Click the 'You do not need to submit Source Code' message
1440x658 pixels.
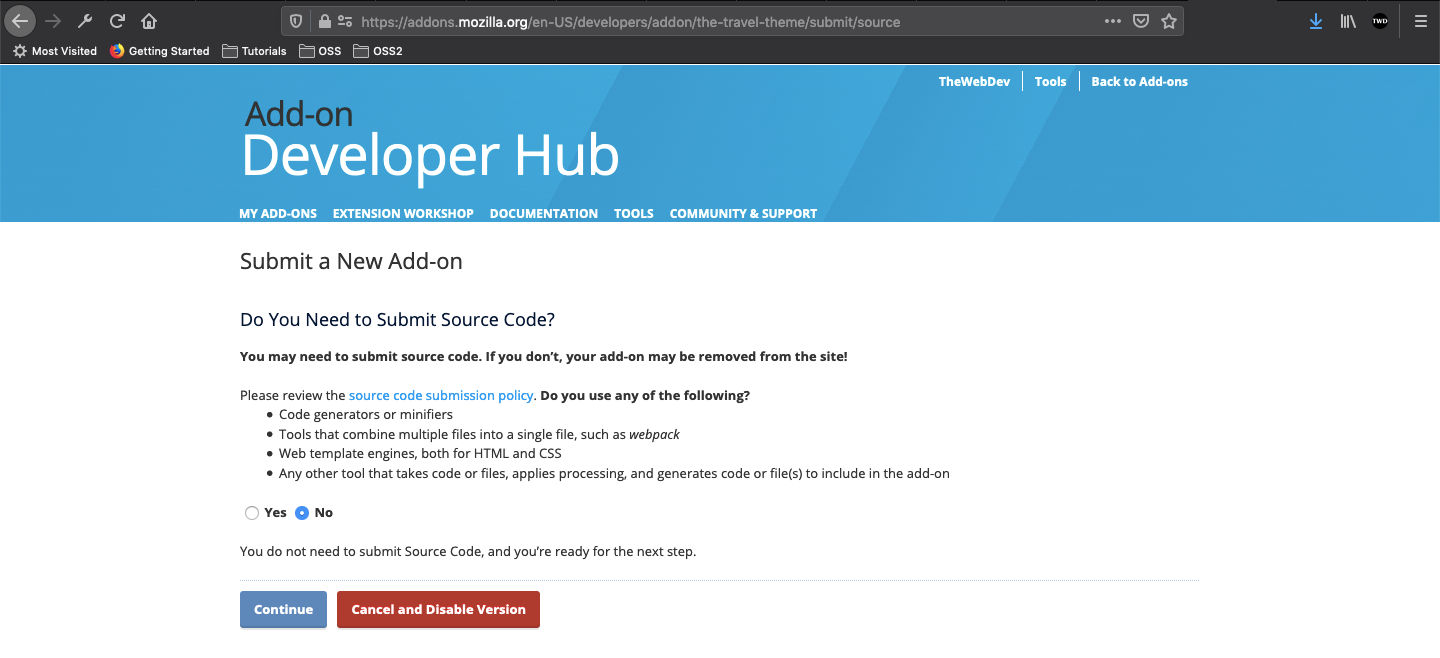click(x=468, y=552)
